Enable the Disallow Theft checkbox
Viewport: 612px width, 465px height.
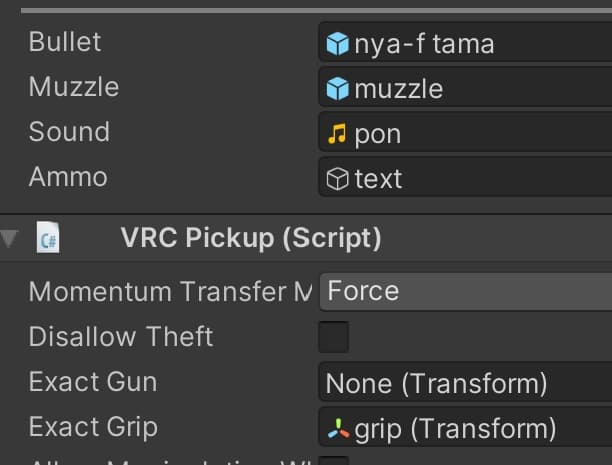pyautogui.click(x=333, y=337)
